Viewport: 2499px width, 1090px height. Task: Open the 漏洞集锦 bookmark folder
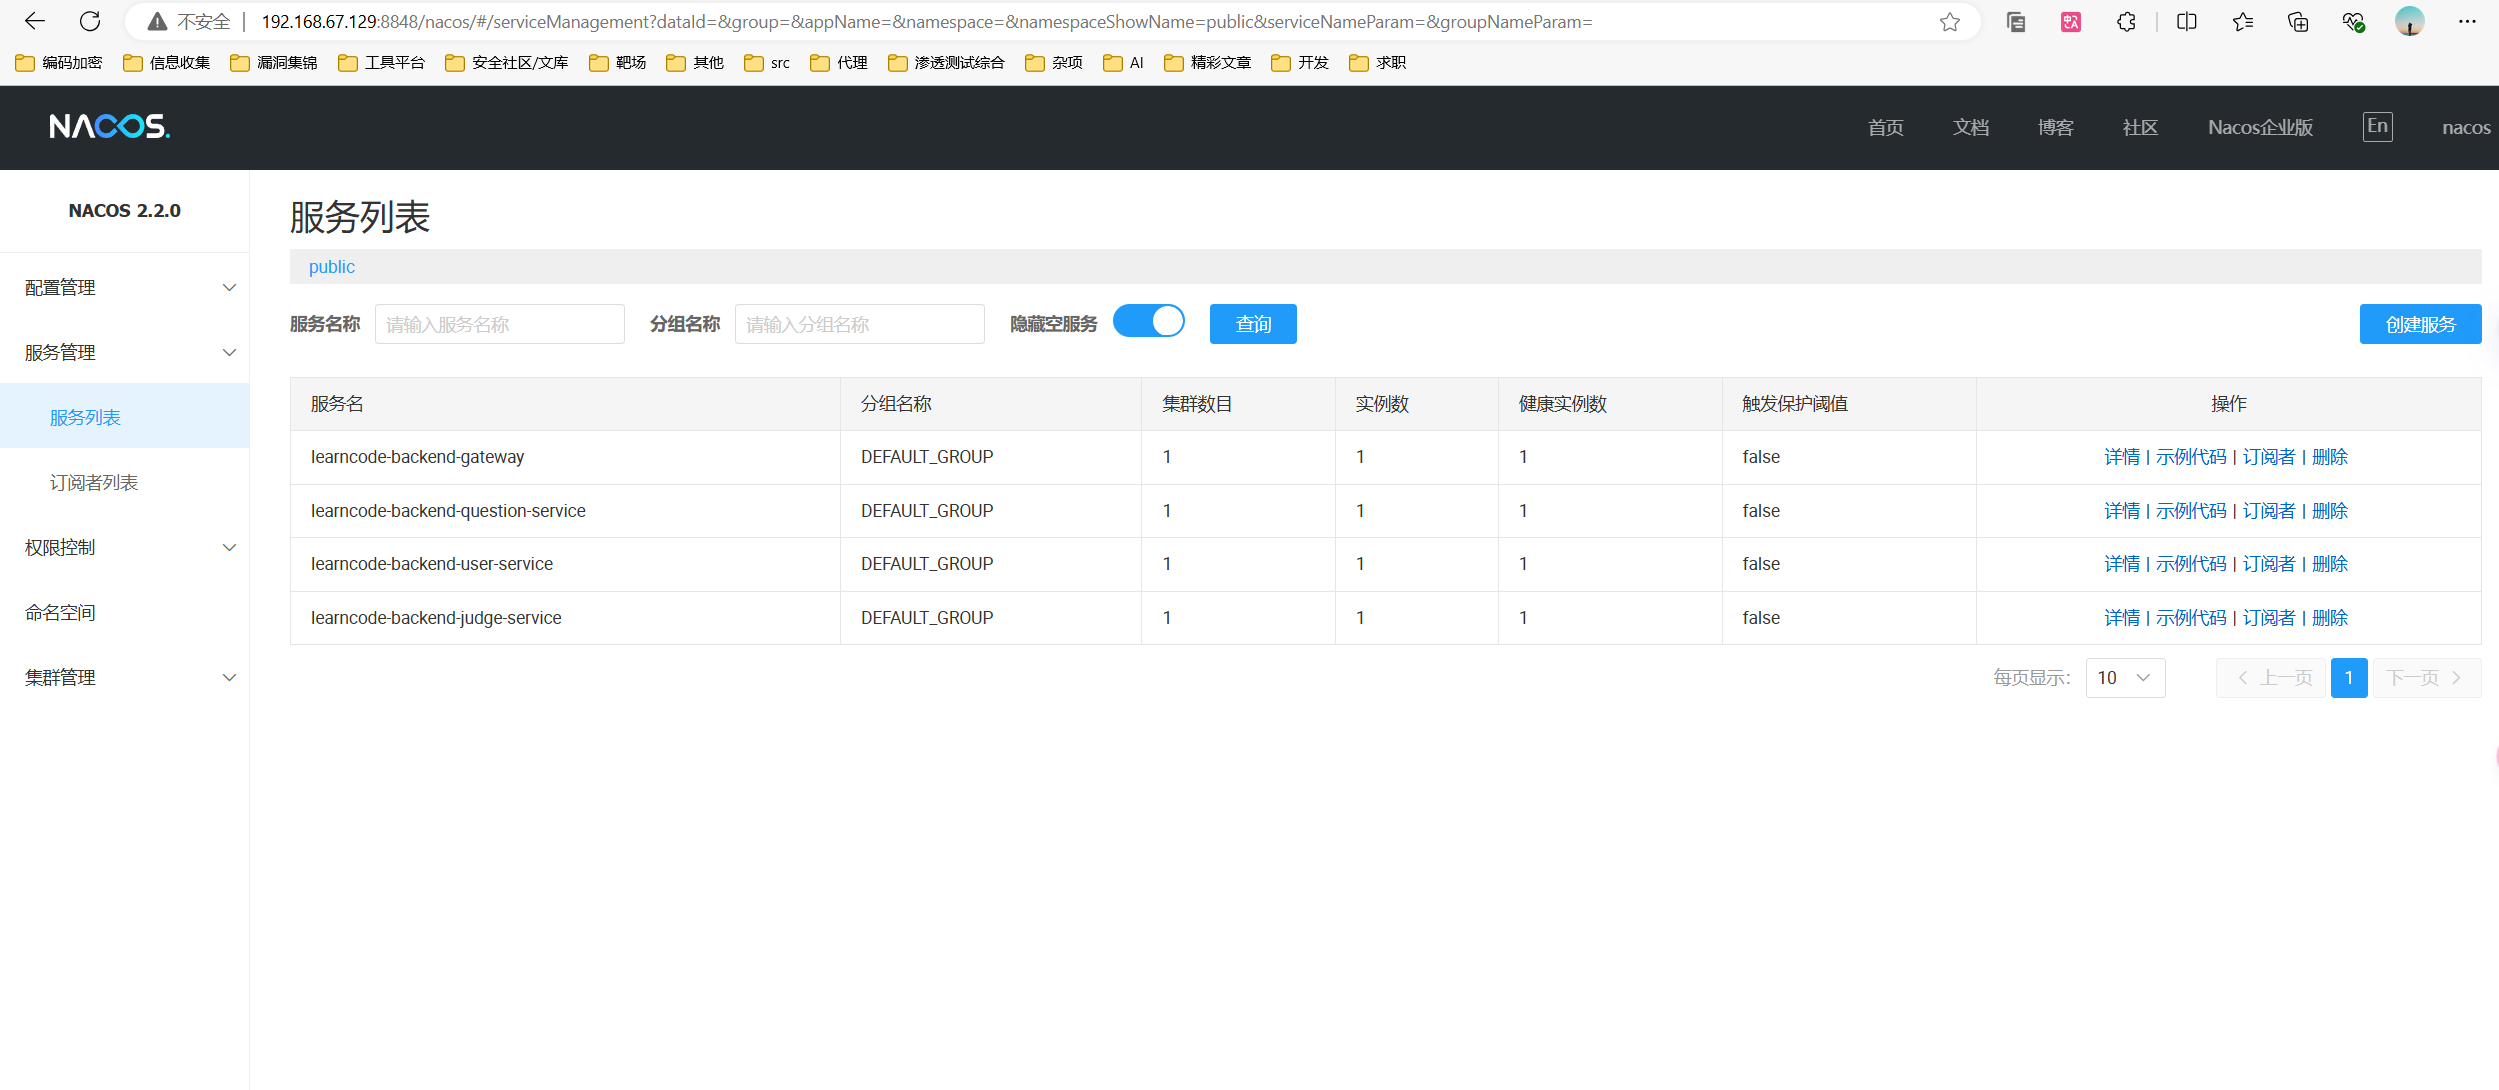tap(274, 62)
